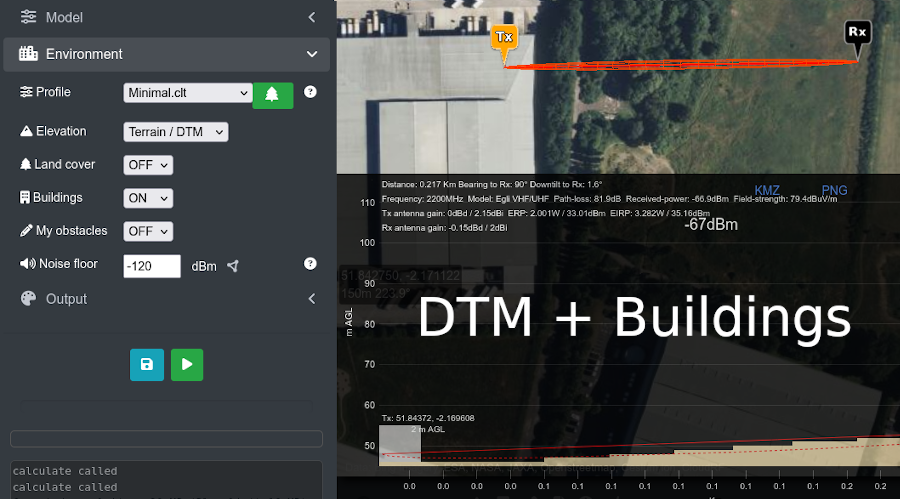Click the Profile sliders icon label
The width and height of the screenshot is (900, 499).
[x=26, y=92]
